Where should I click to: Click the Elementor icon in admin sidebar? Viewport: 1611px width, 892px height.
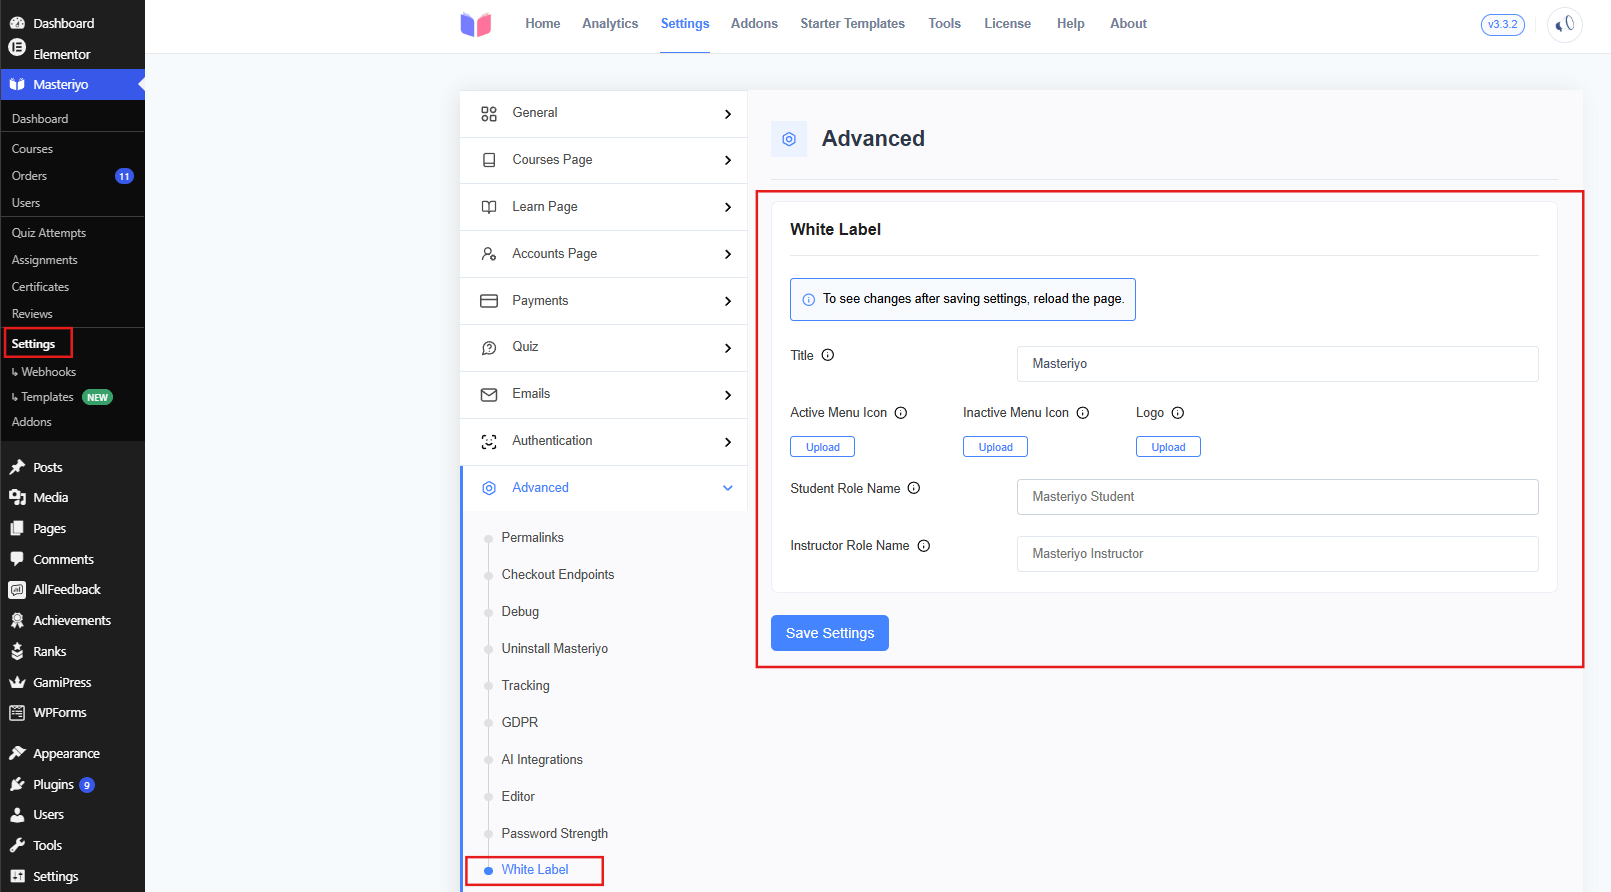pyautogui.click(x=17, y=47)
